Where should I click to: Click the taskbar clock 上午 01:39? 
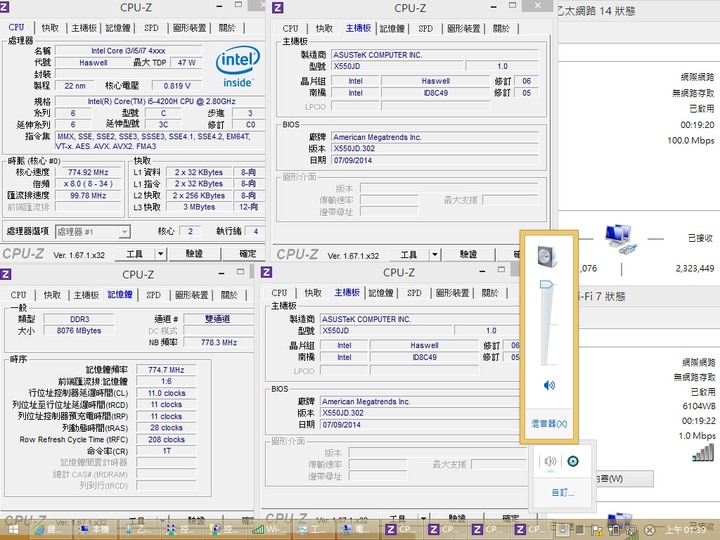tap(685, 530)
